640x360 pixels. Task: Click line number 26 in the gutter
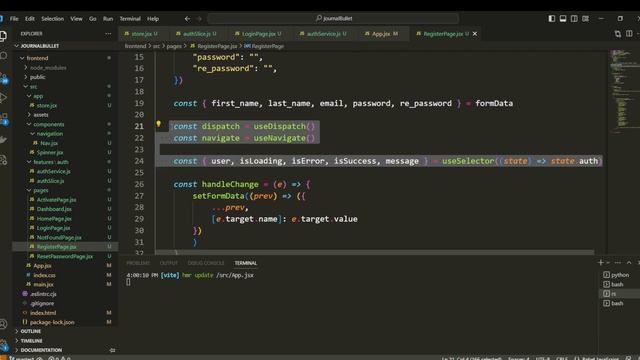(139, 184)
